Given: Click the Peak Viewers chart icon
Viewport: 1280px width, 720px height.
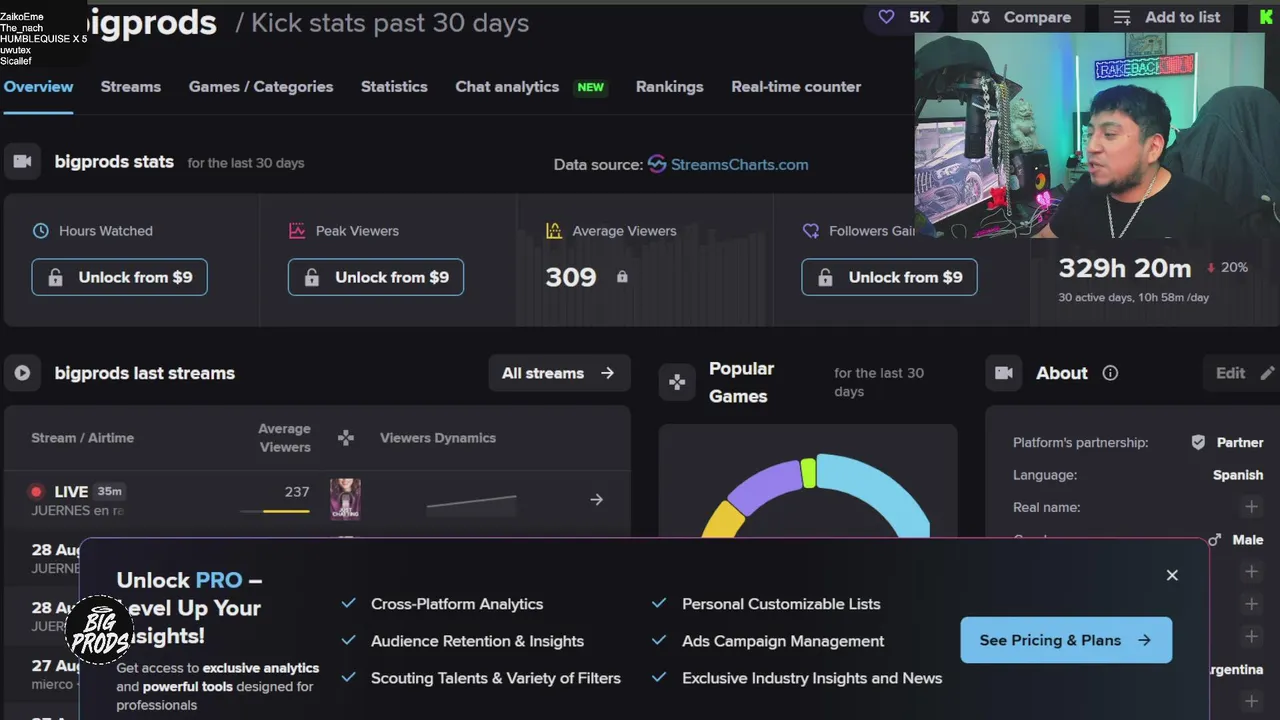Looking at the screenshot, I should [x=297, y=231].
